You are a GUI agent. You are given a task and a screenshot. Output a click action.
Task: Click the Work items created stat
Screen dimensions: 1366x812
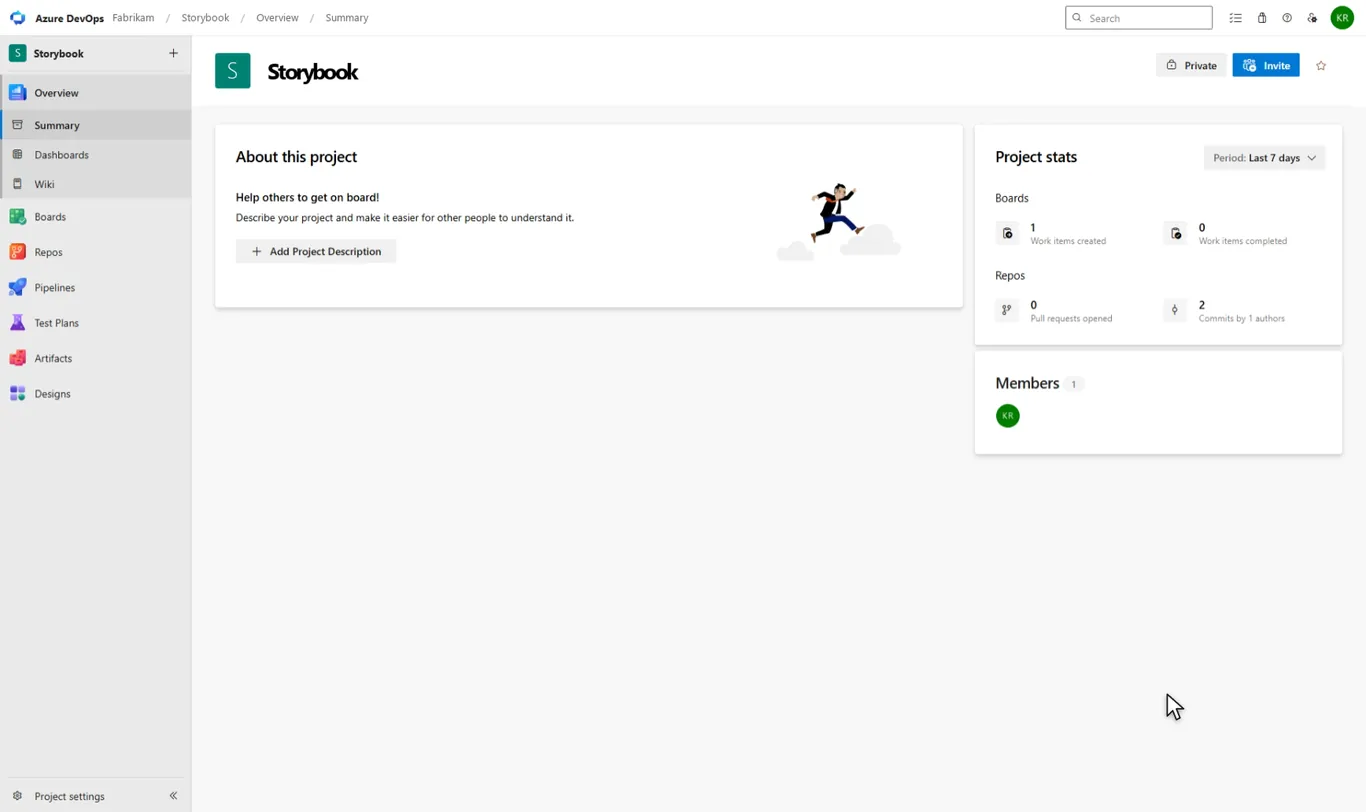click(1050, 233)
